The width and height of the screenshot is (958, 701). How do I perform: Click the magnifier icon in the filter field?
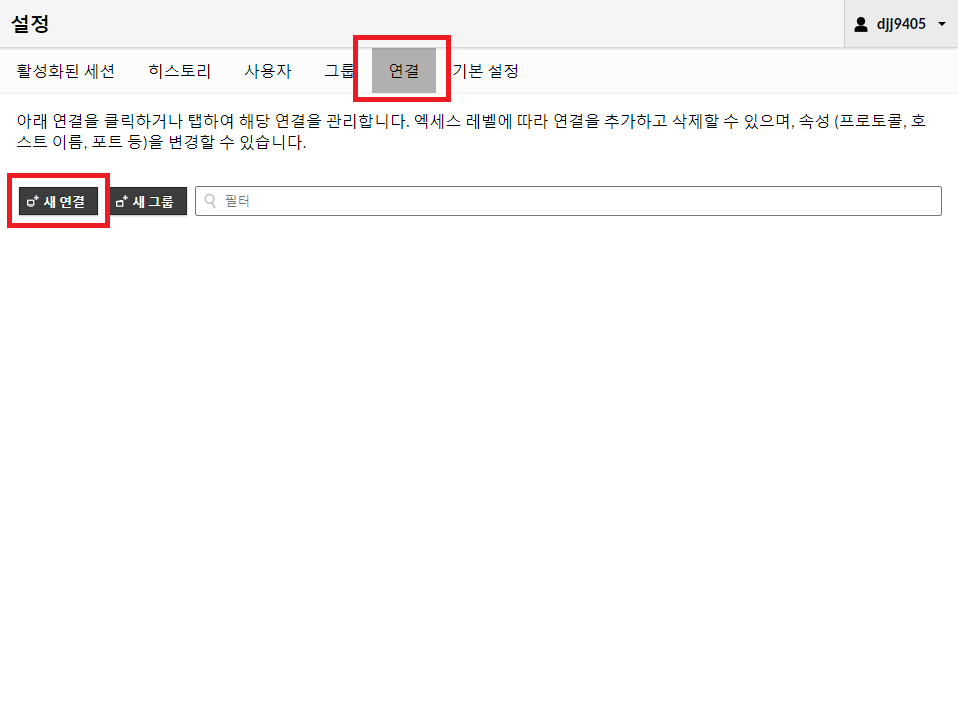pyautogui.click(x=210, y=201)
